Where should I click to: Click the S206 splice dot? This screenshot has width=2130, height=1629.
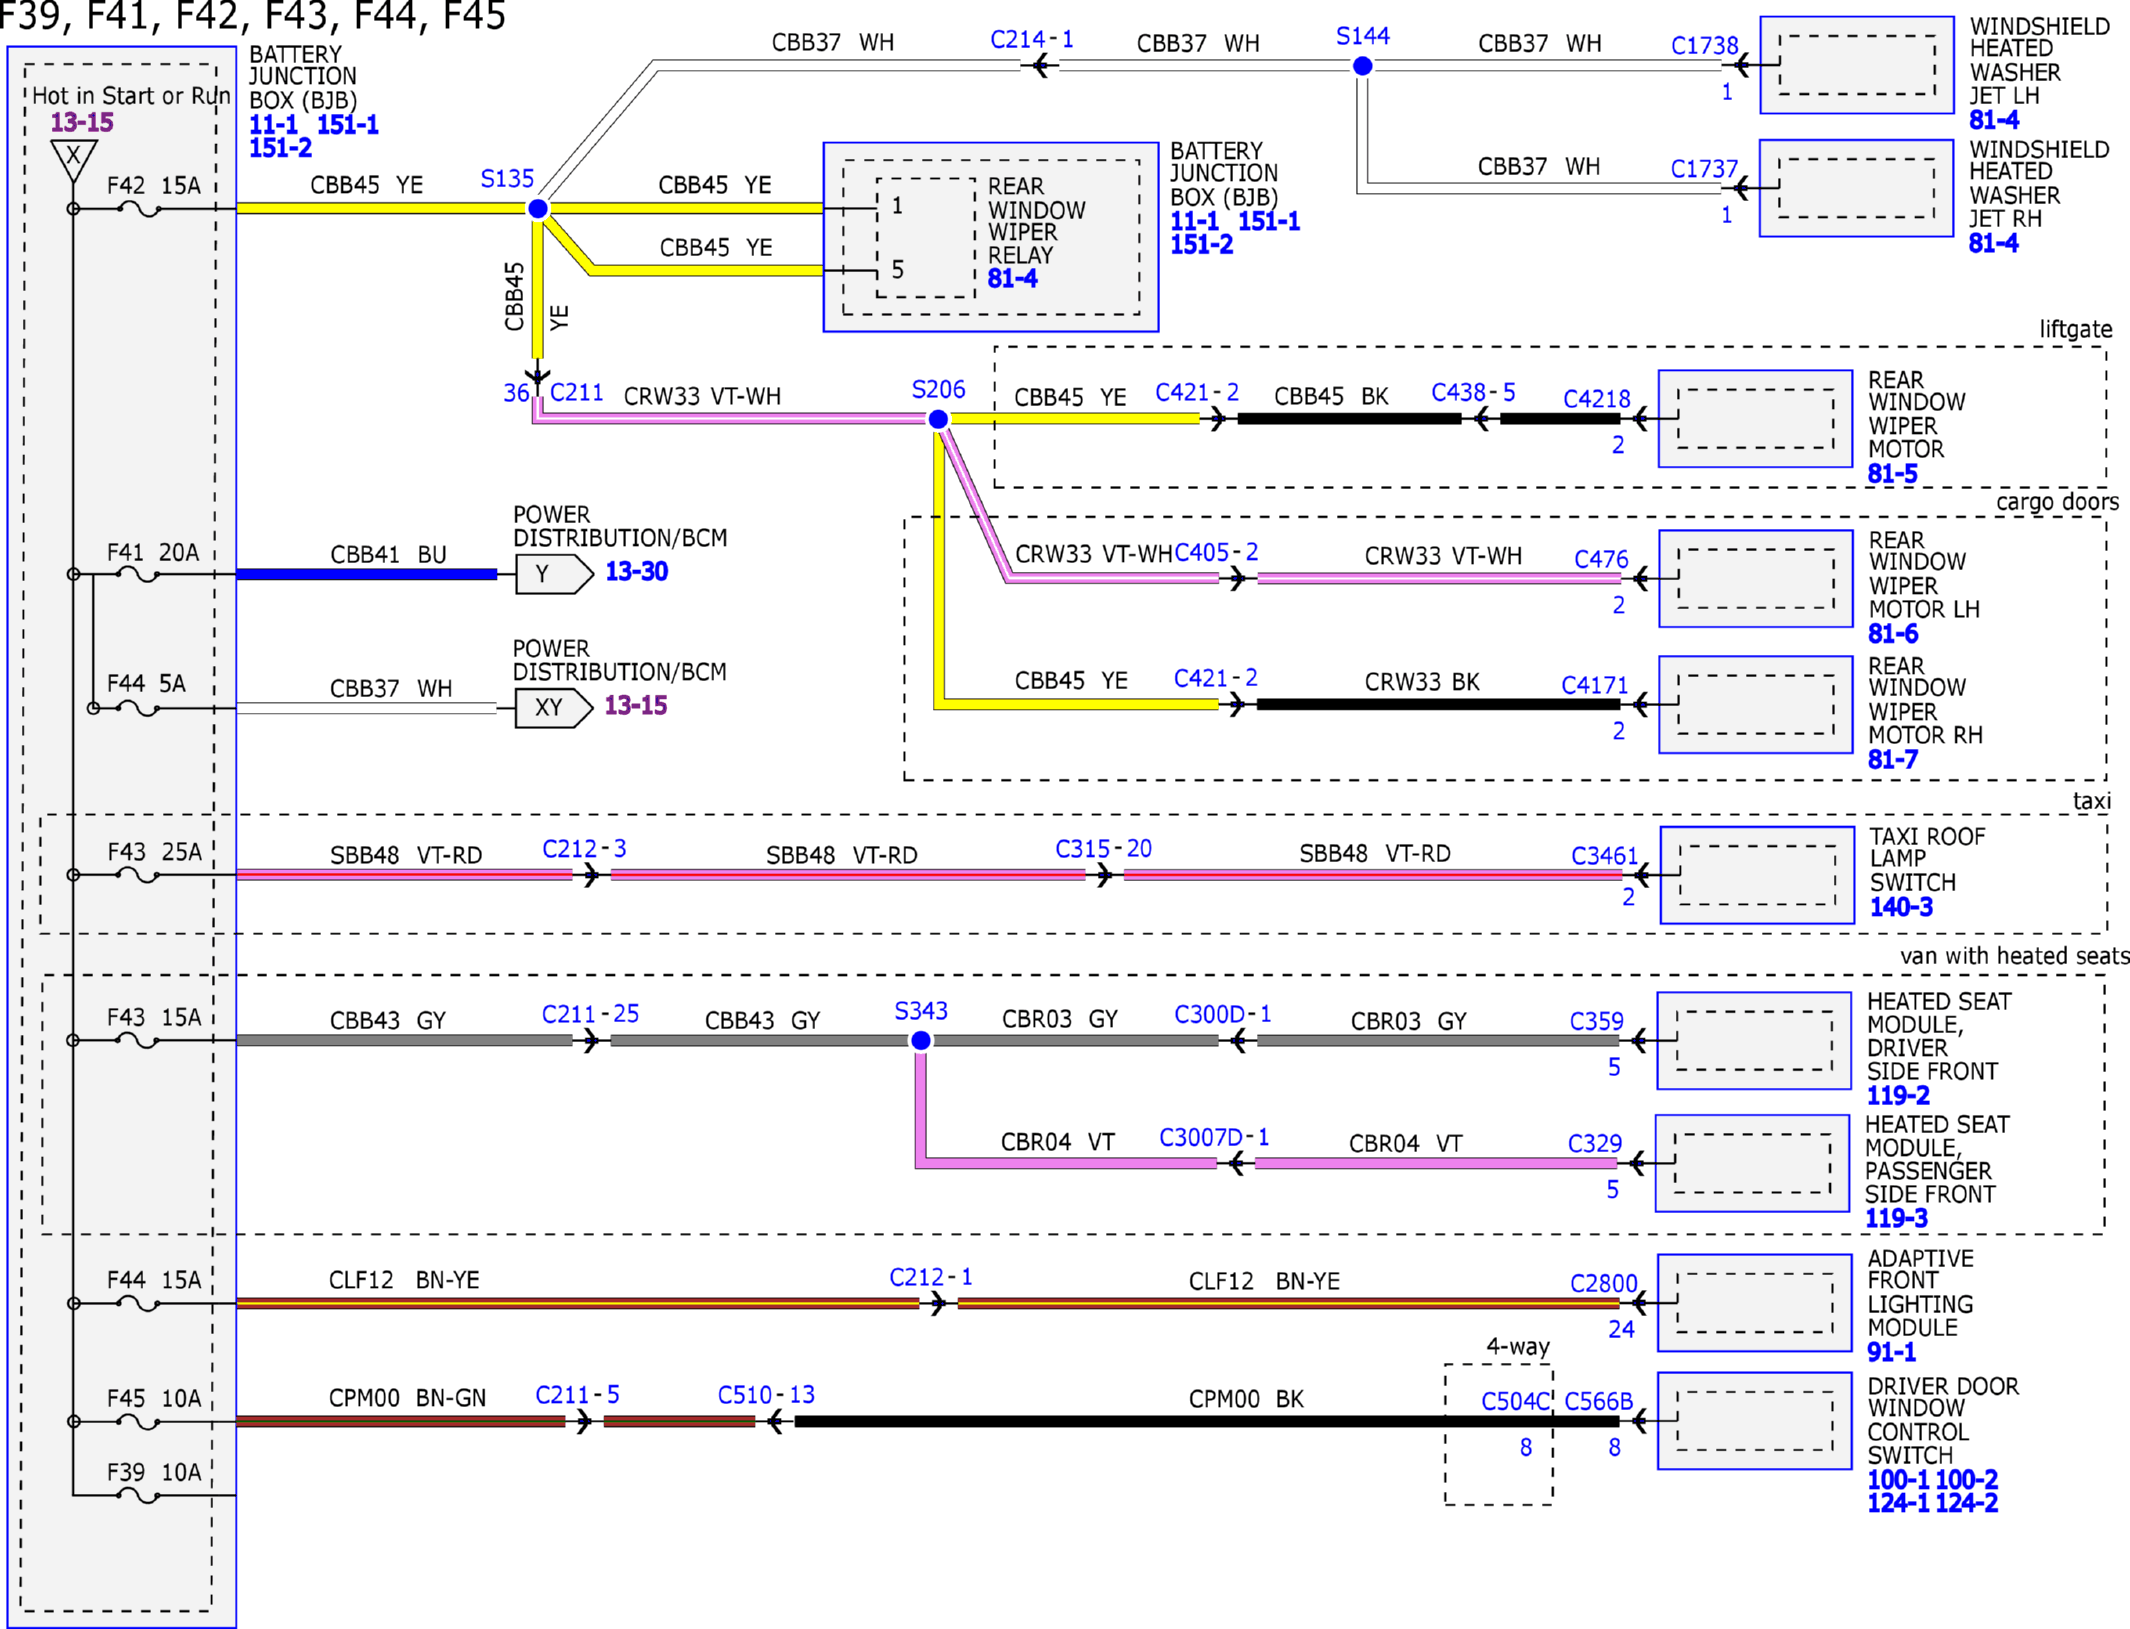tap(938, 419)
